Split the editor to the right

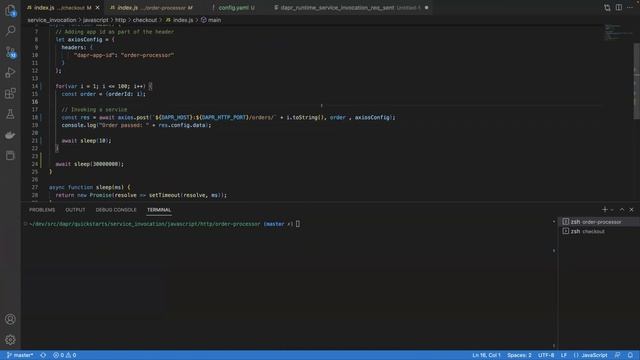[x=619, y=8]
